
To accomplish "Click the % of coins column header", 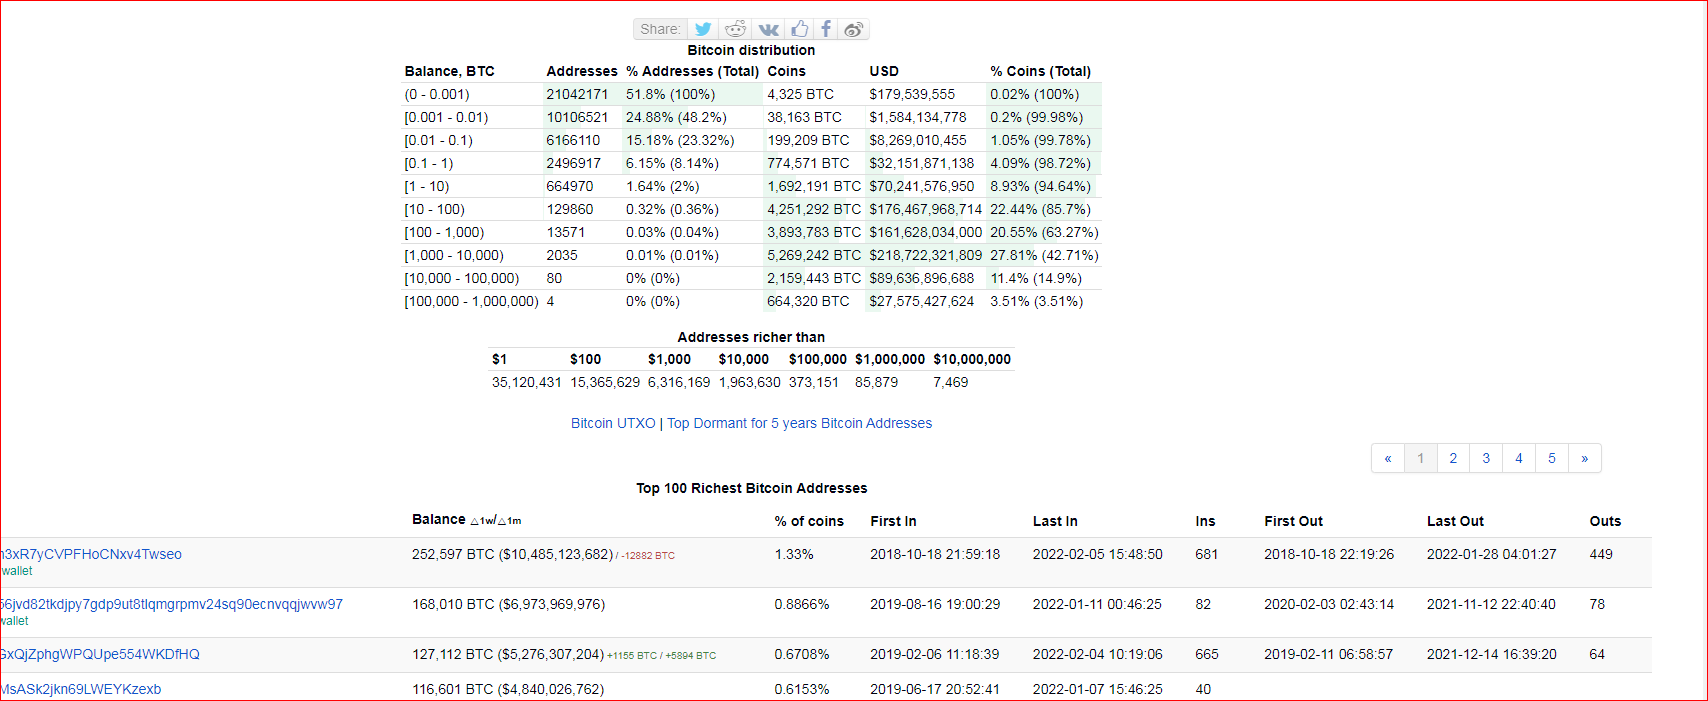I will click(809, 521).
